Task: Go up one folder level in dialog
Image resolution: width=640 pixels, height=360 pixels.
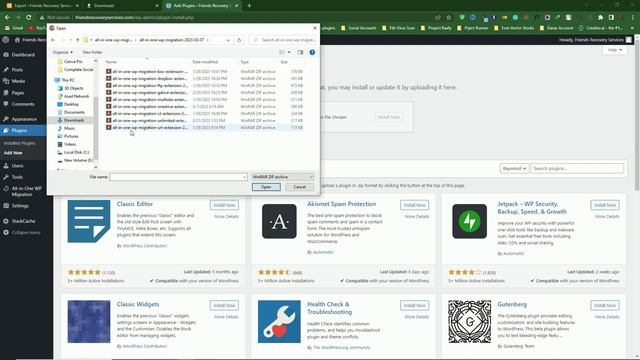Action: tap(78, 40)
